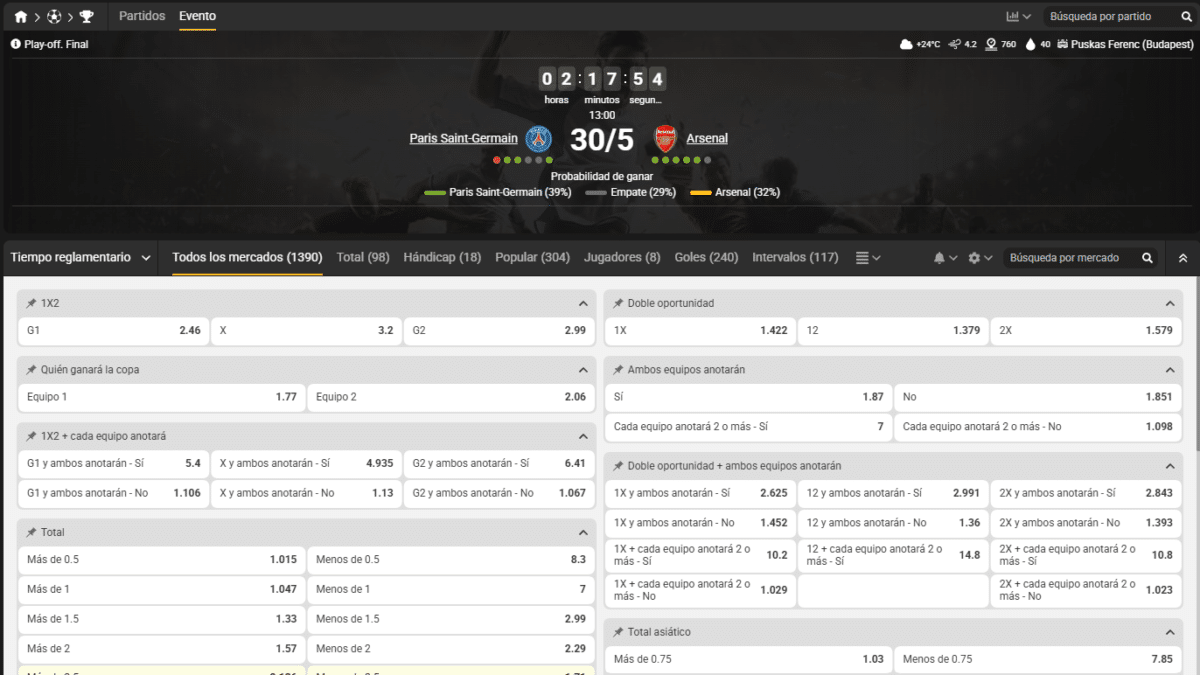Pick Menos de 2 at 2.29
1200x675 pixels.
[x=451, y=650]
